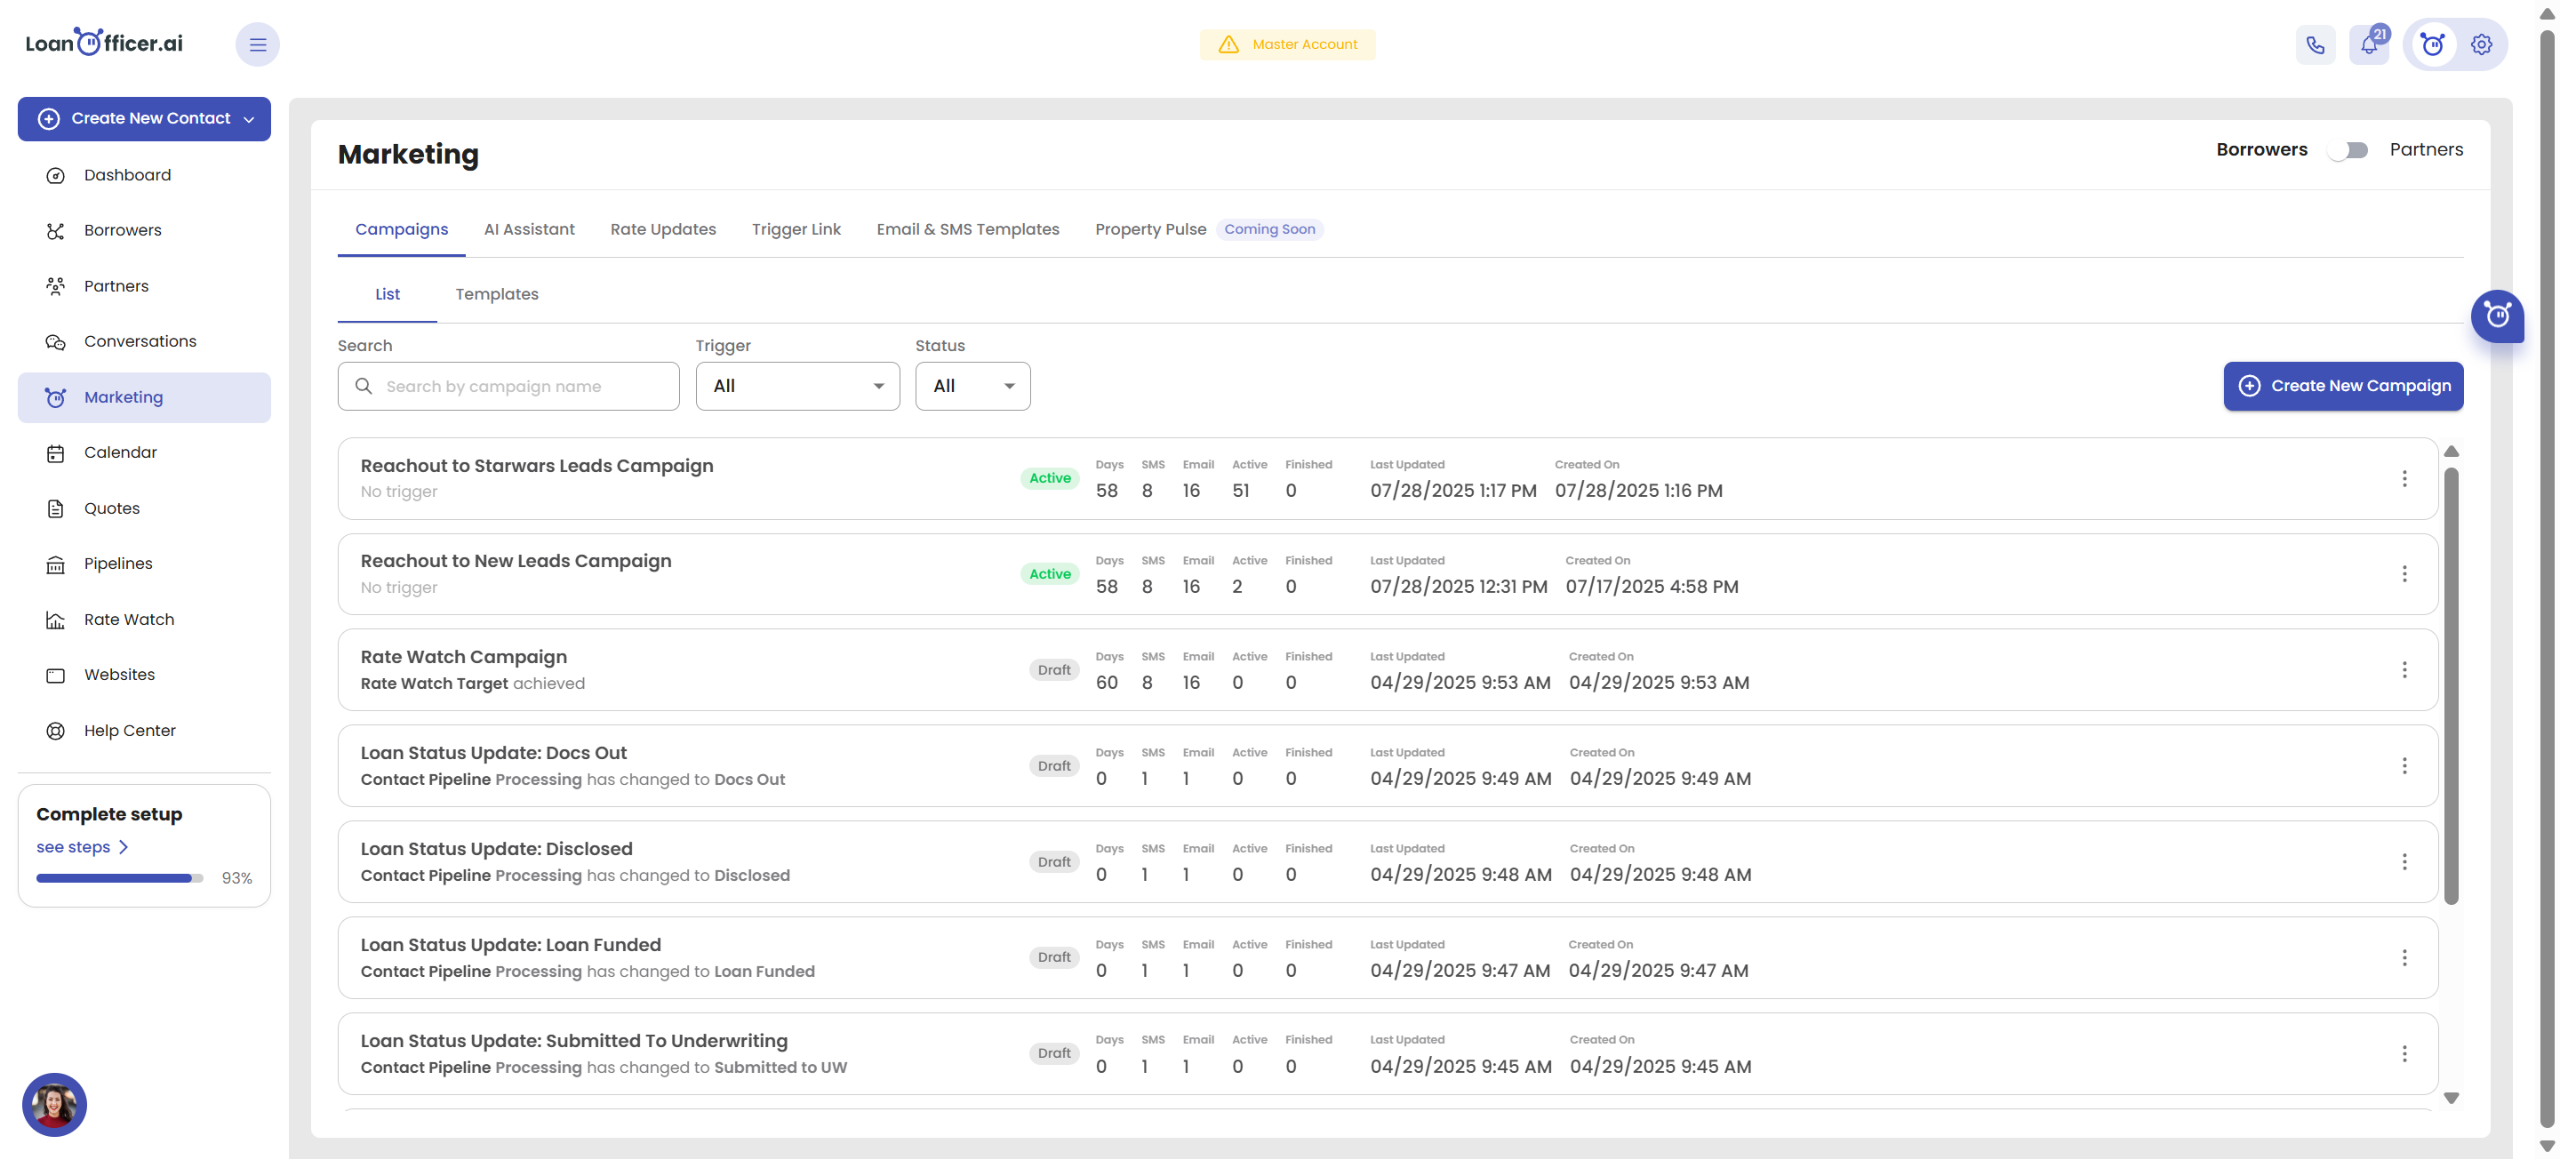Viewport: 2560px width, 1159px height.
Task: Open kebab menu for Reachout to Starwars campaign
Action: [2404, 479]
